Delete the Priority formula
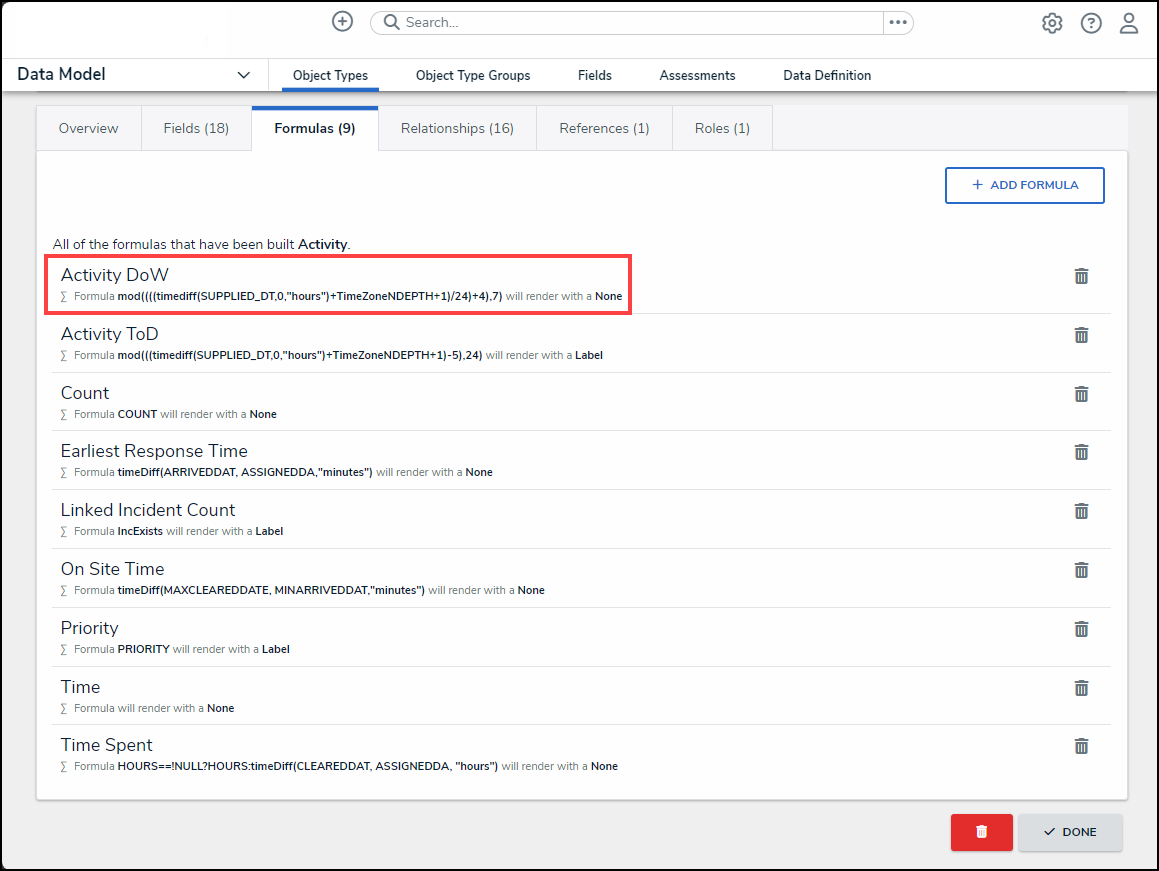The height and width of the screenshot is (871, 1159). pyautogui.click(x=1081, y=629)
